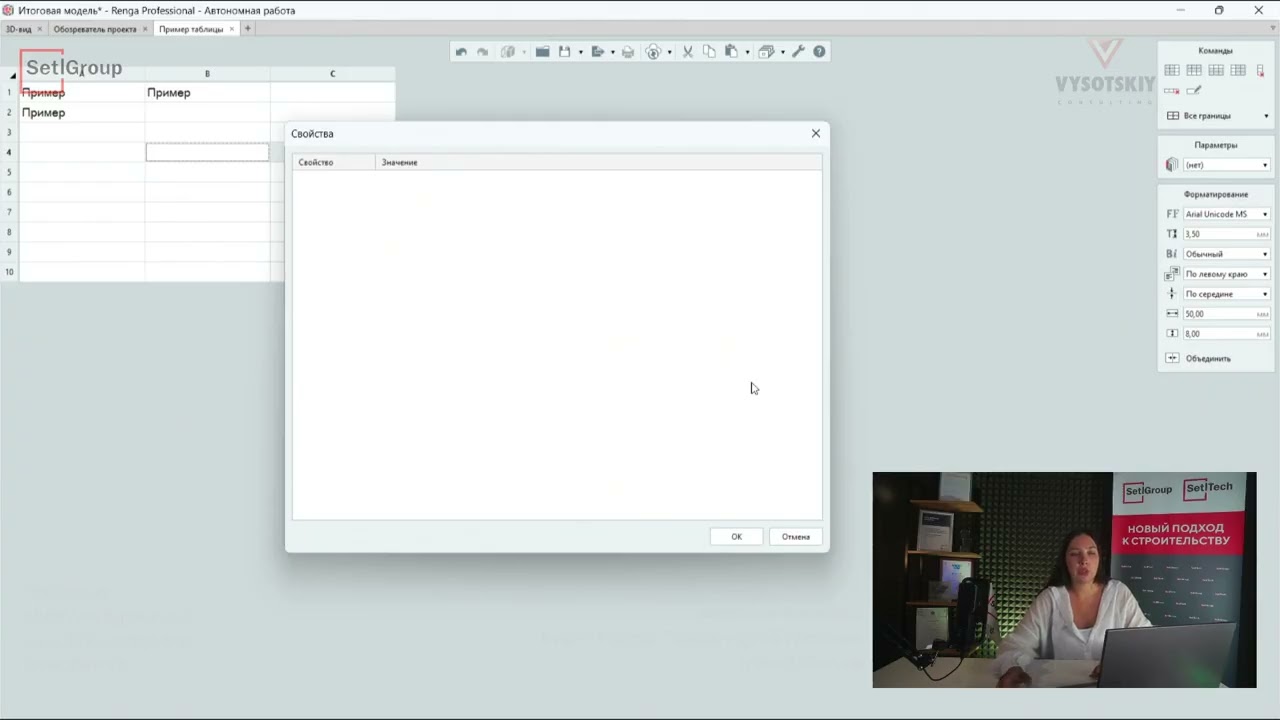Open project with the folder icon

[542, 52]
